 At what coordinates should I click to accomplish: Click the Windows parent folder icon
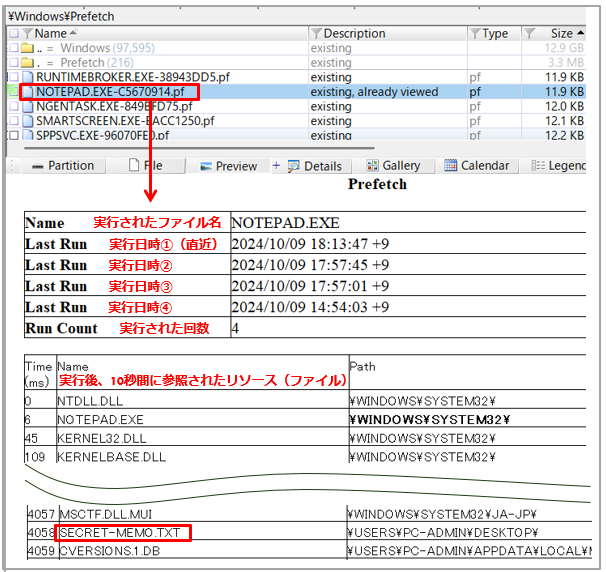pos(27,48)
